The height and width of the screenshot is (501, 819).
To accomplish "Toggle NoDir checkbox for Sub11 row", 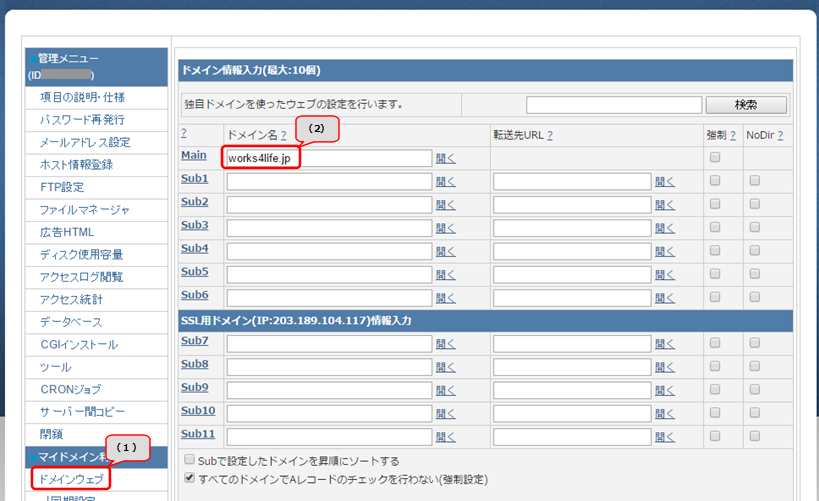I will pyautogui.click(x=755, y=436).
